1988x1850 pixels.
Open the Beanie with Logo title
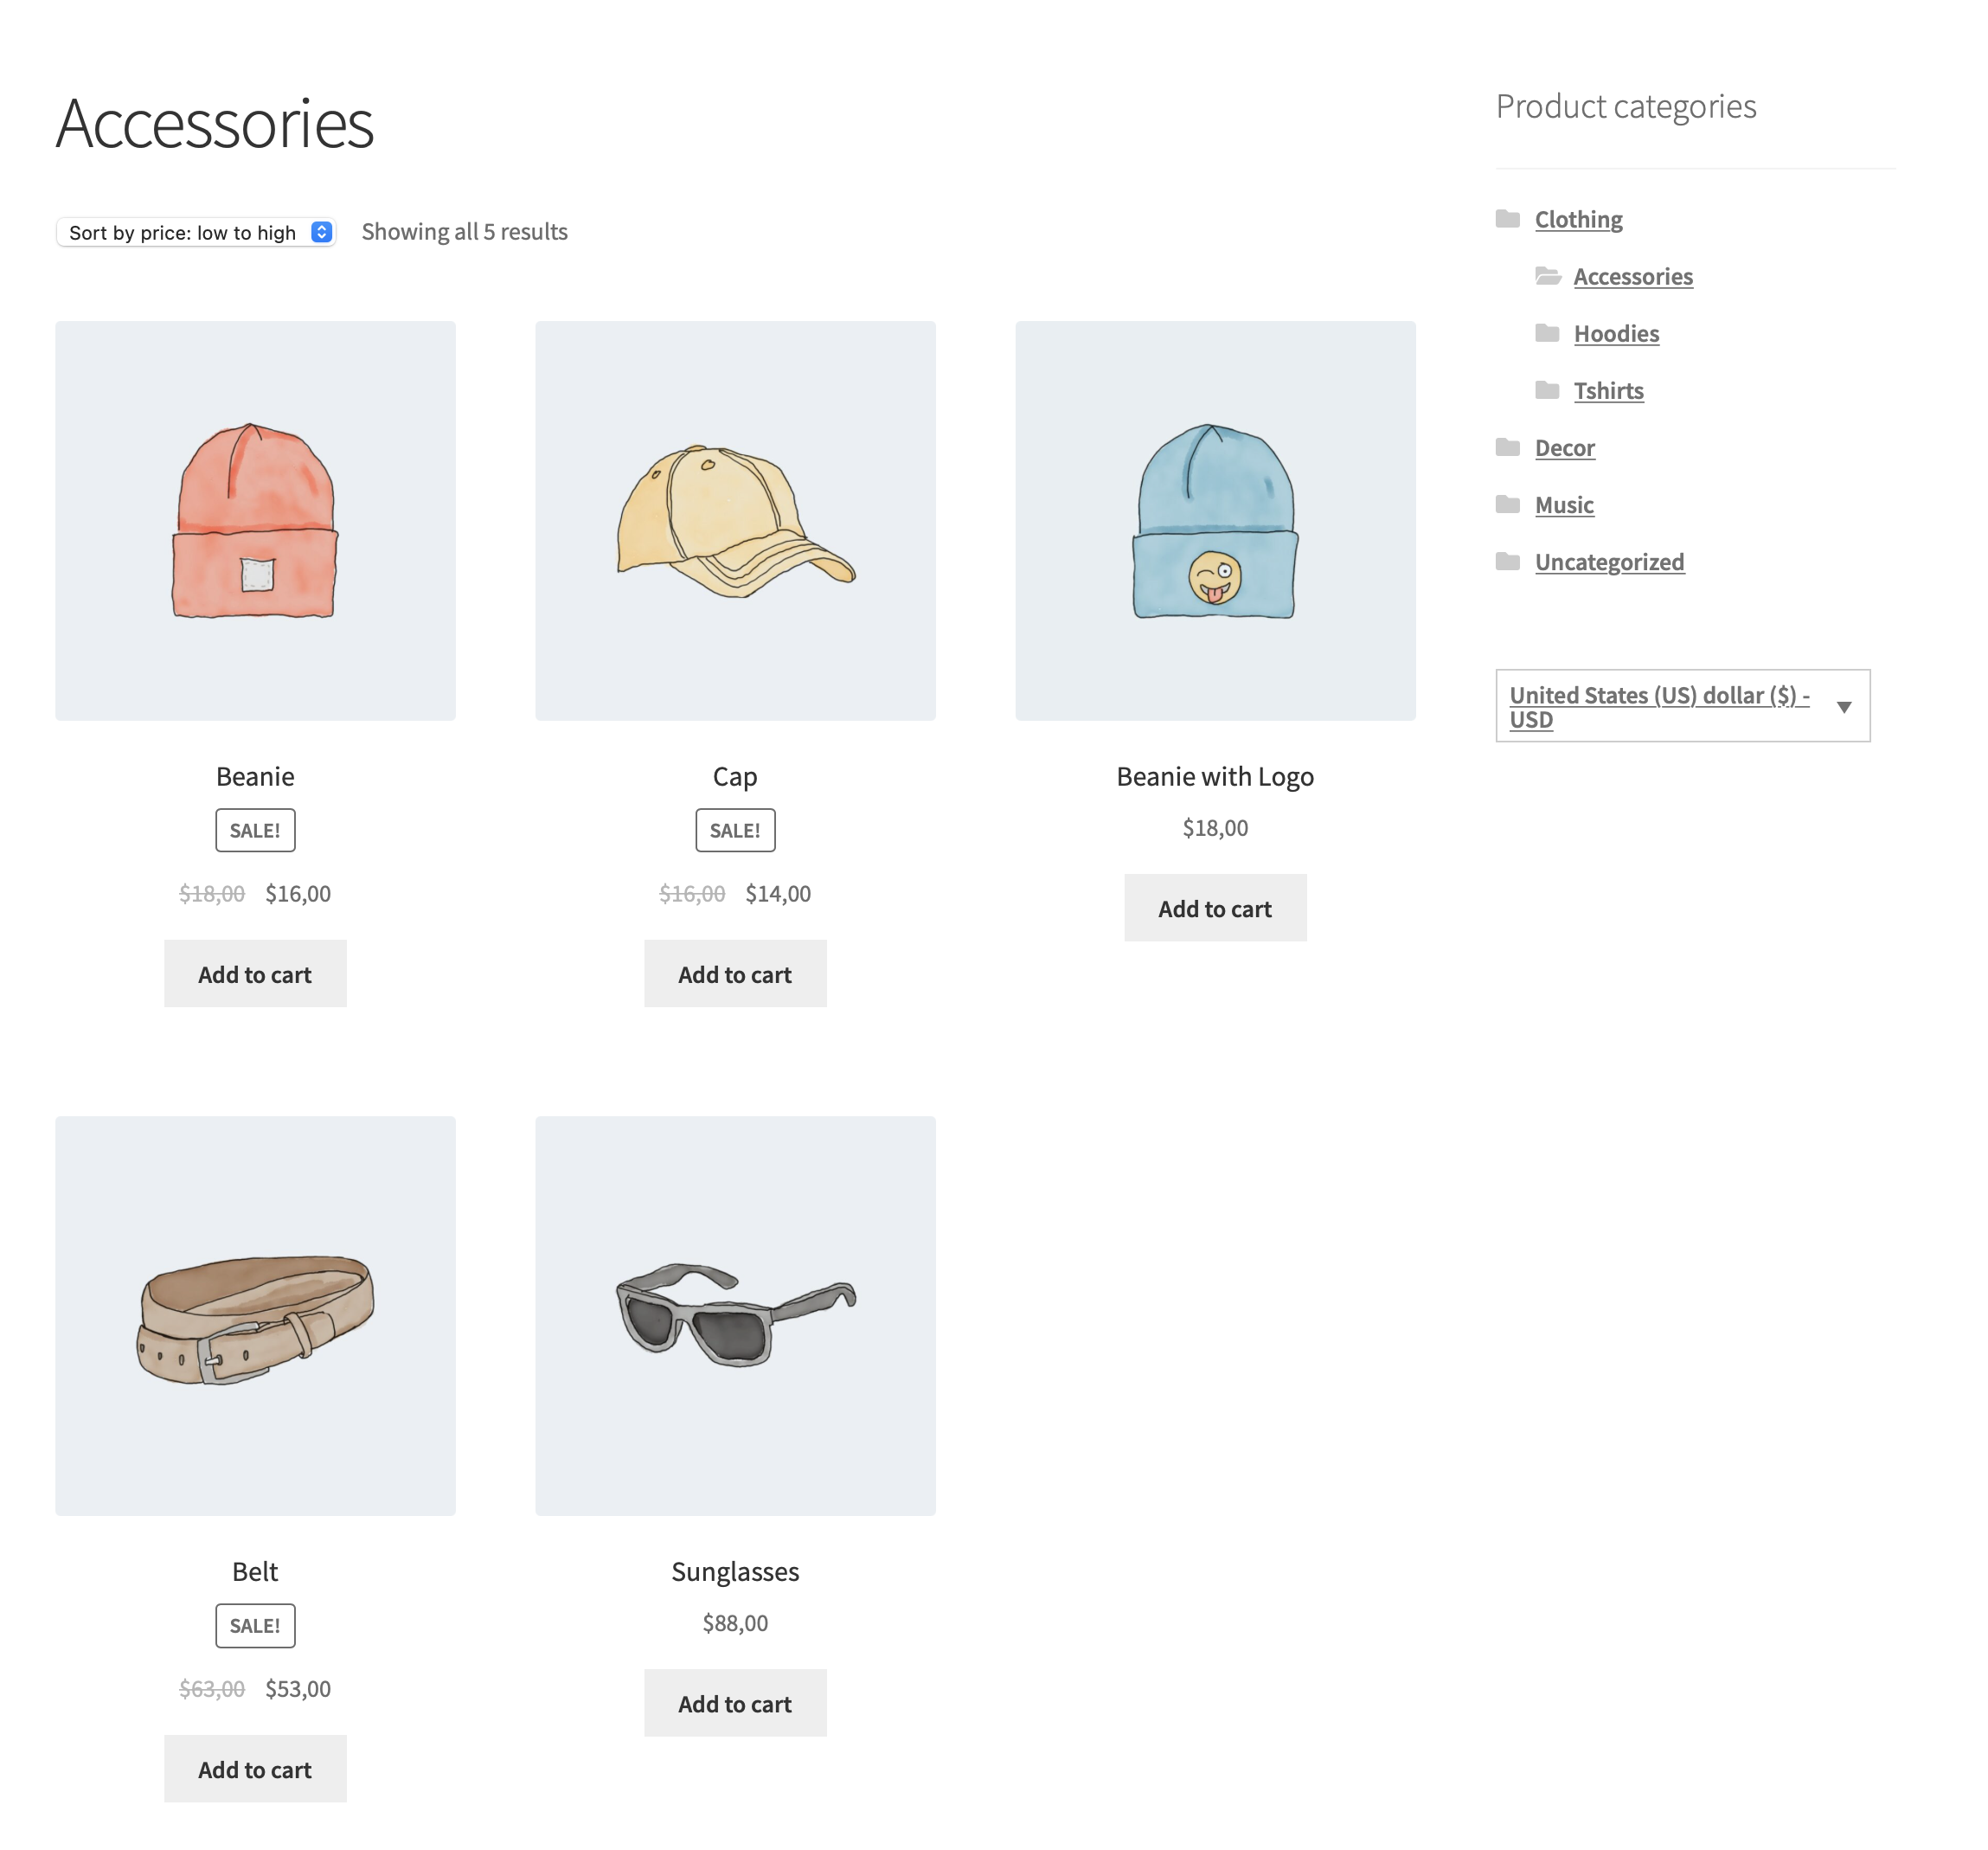pos(1215,776)
